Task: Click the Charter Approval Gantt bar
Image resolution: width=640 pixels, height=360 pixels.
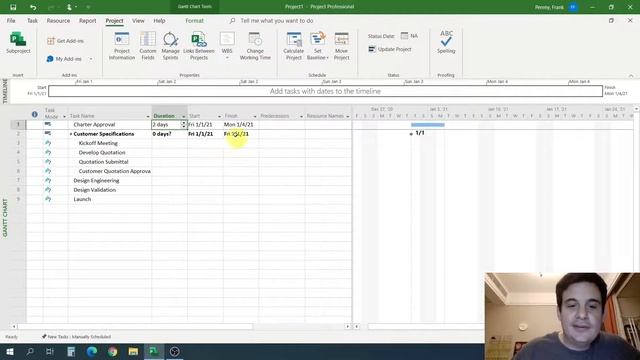Action: pos(428,124)
